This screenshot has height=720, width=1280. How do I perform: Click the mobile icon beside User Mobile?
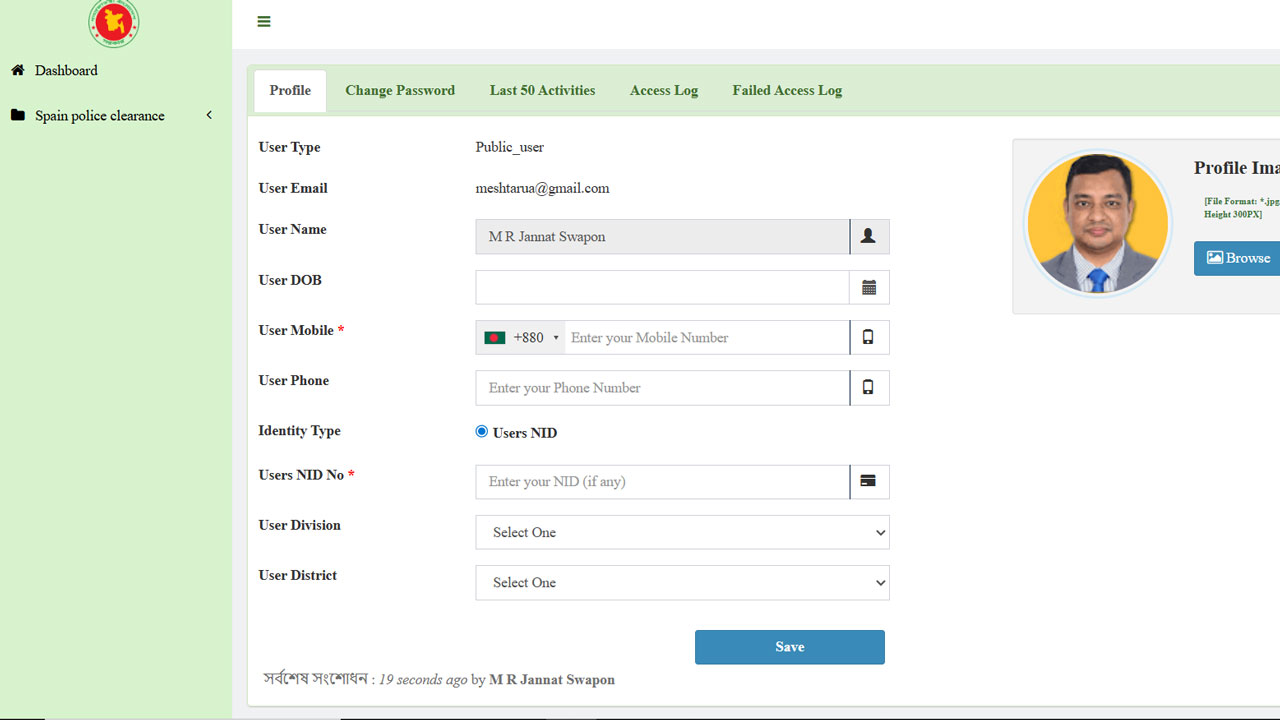(x=868, y=337)
